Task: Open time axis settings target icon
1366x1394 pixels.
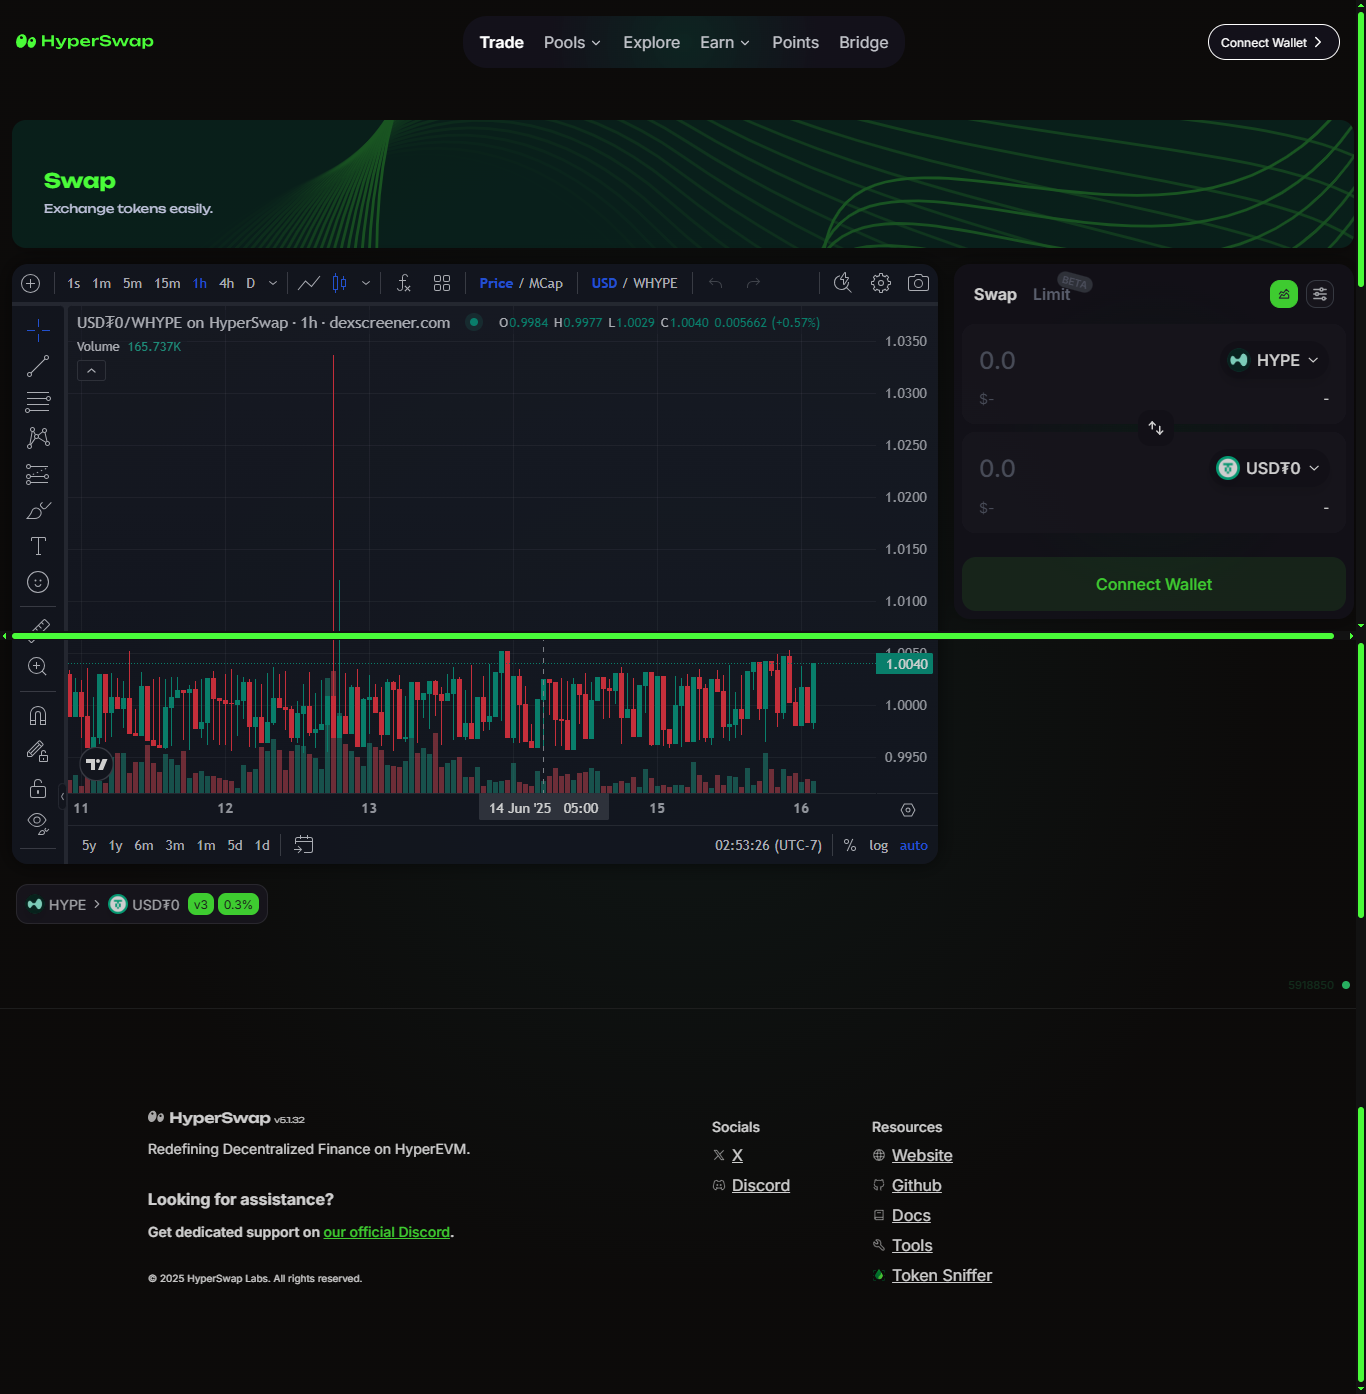Action: (x=908, y=810)
